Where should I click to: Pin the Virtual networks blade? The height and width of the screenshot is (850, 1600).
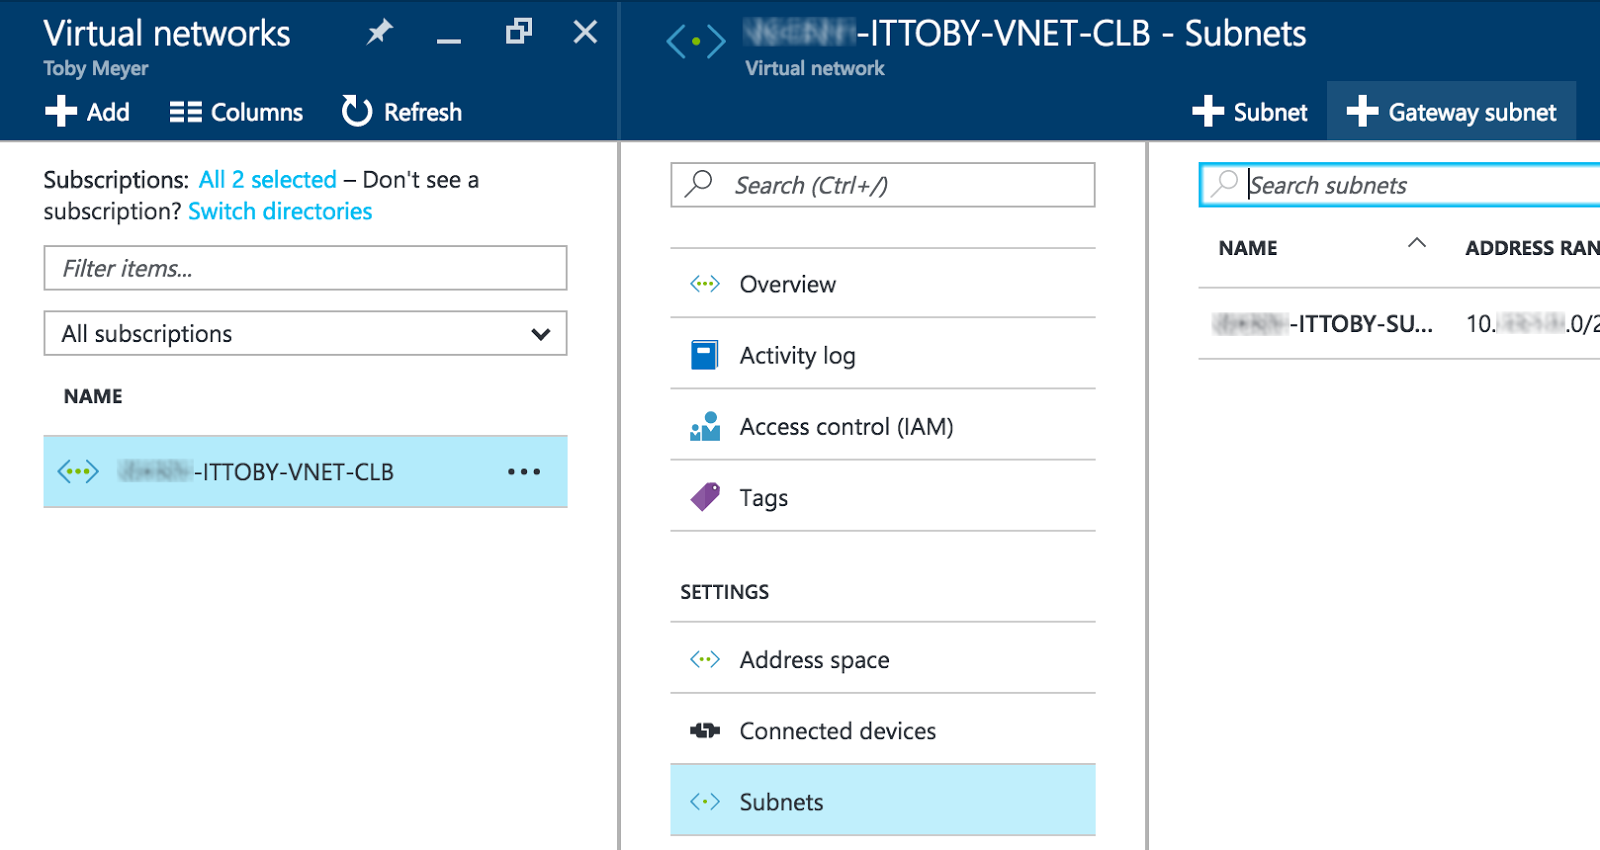click(x=380, y=33)
